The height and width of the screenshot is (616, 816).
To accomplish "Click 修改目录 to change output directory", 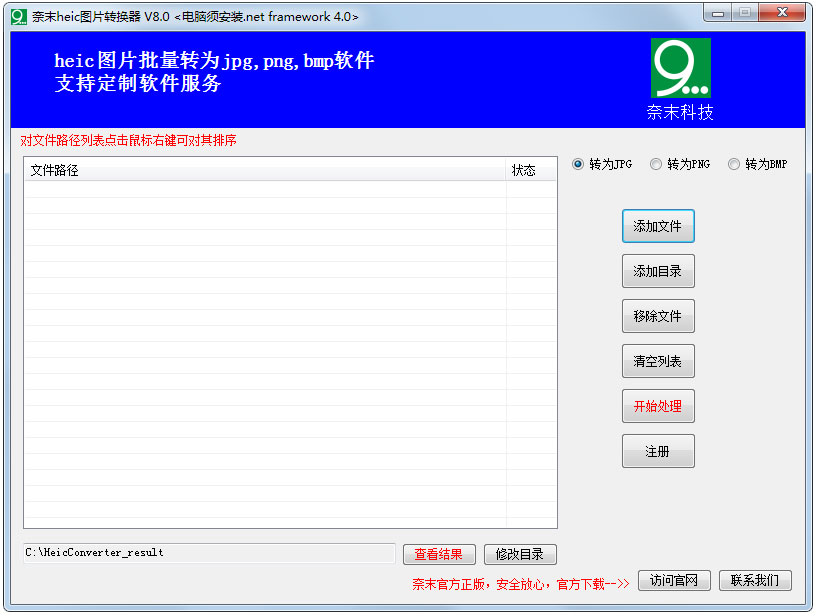I will tap(520, 554).
